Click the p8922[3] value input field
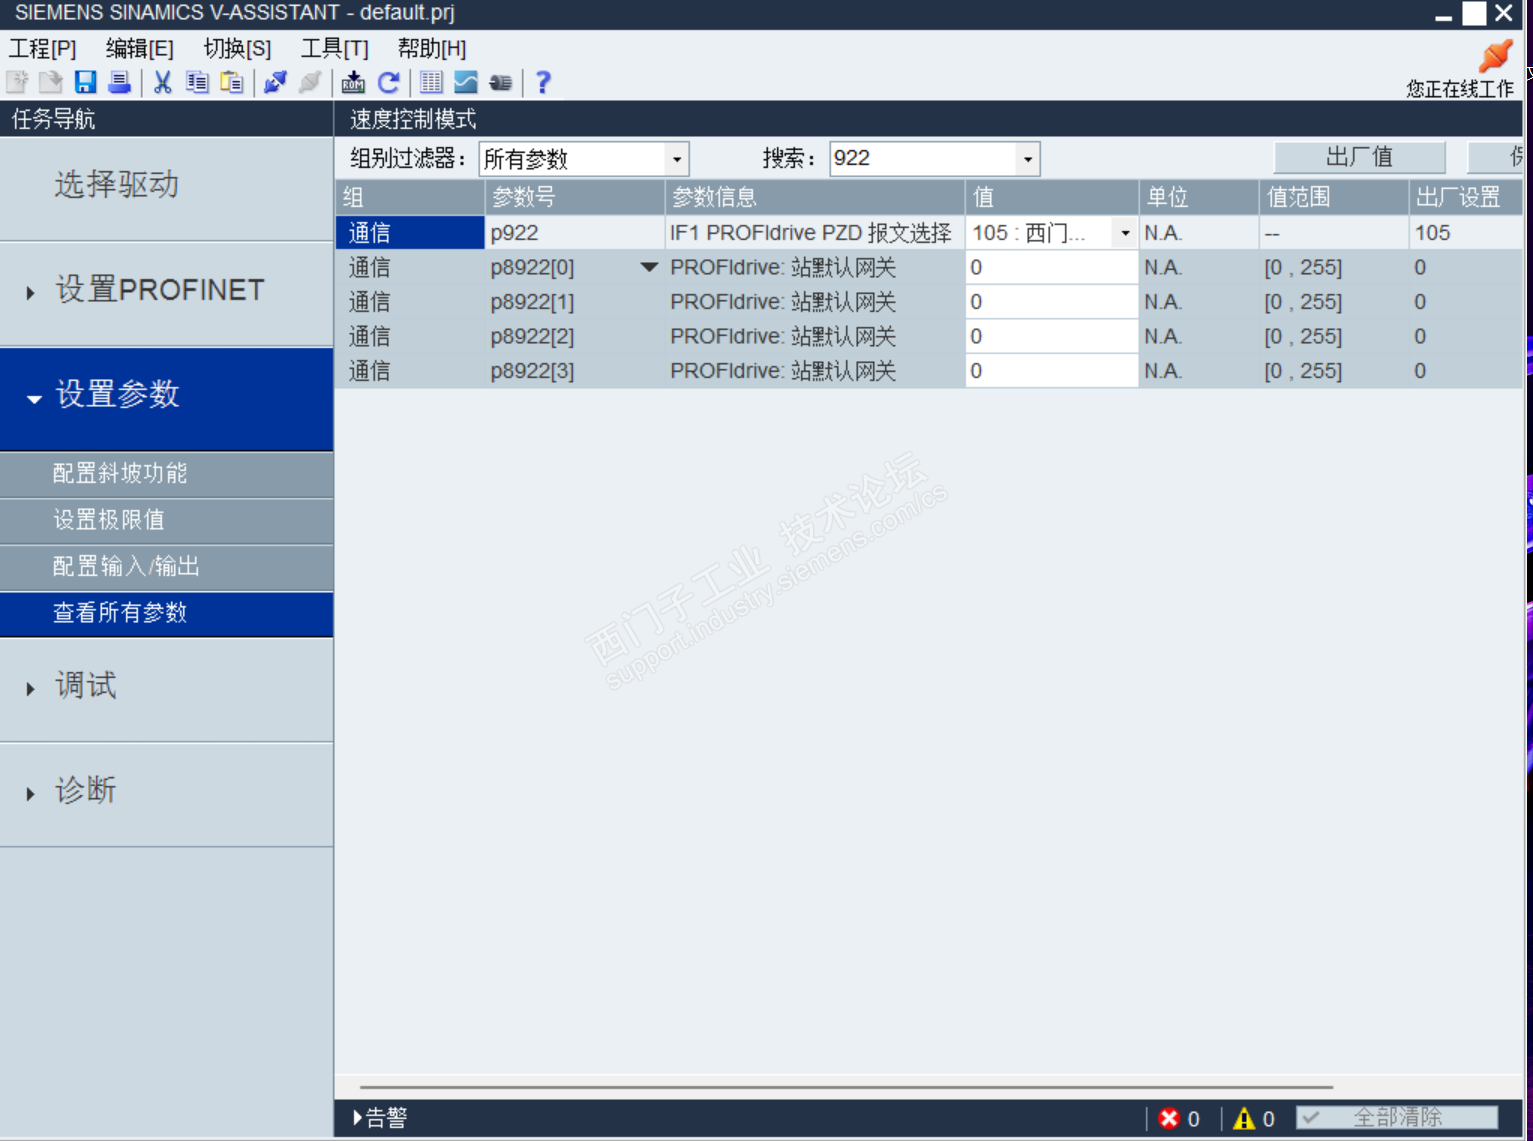 click(1051, 371)
